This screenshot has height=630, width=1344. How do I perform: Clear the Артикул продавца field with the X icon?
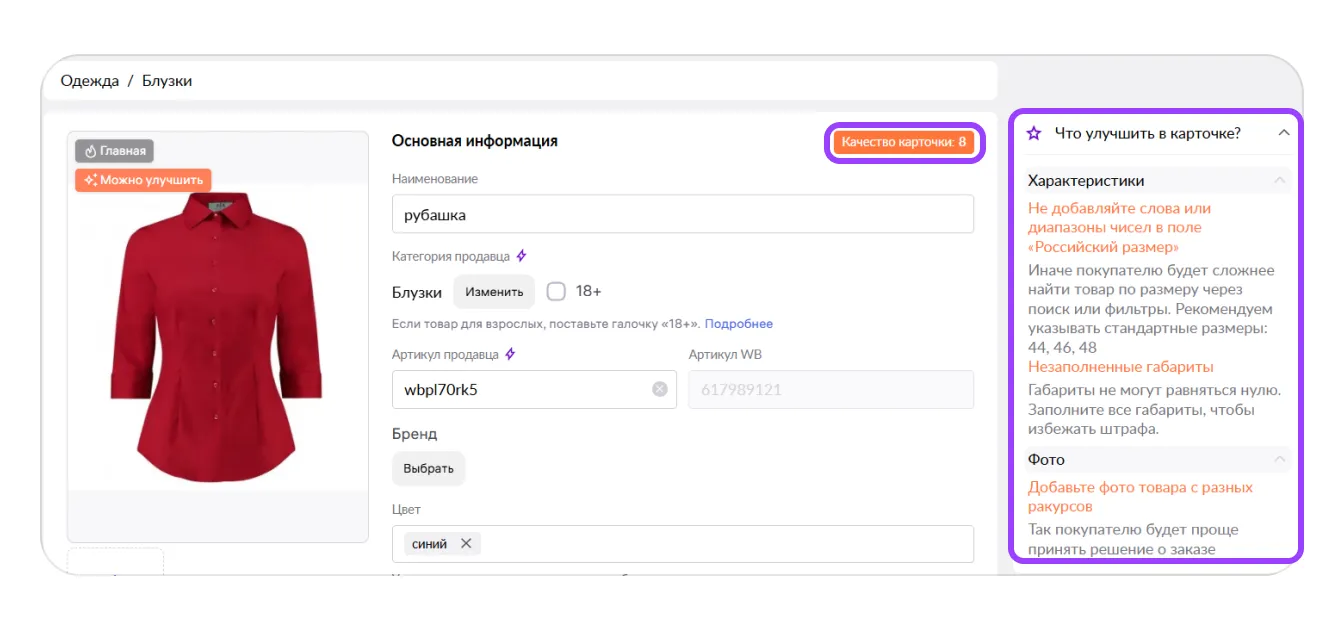coord(659,389)
